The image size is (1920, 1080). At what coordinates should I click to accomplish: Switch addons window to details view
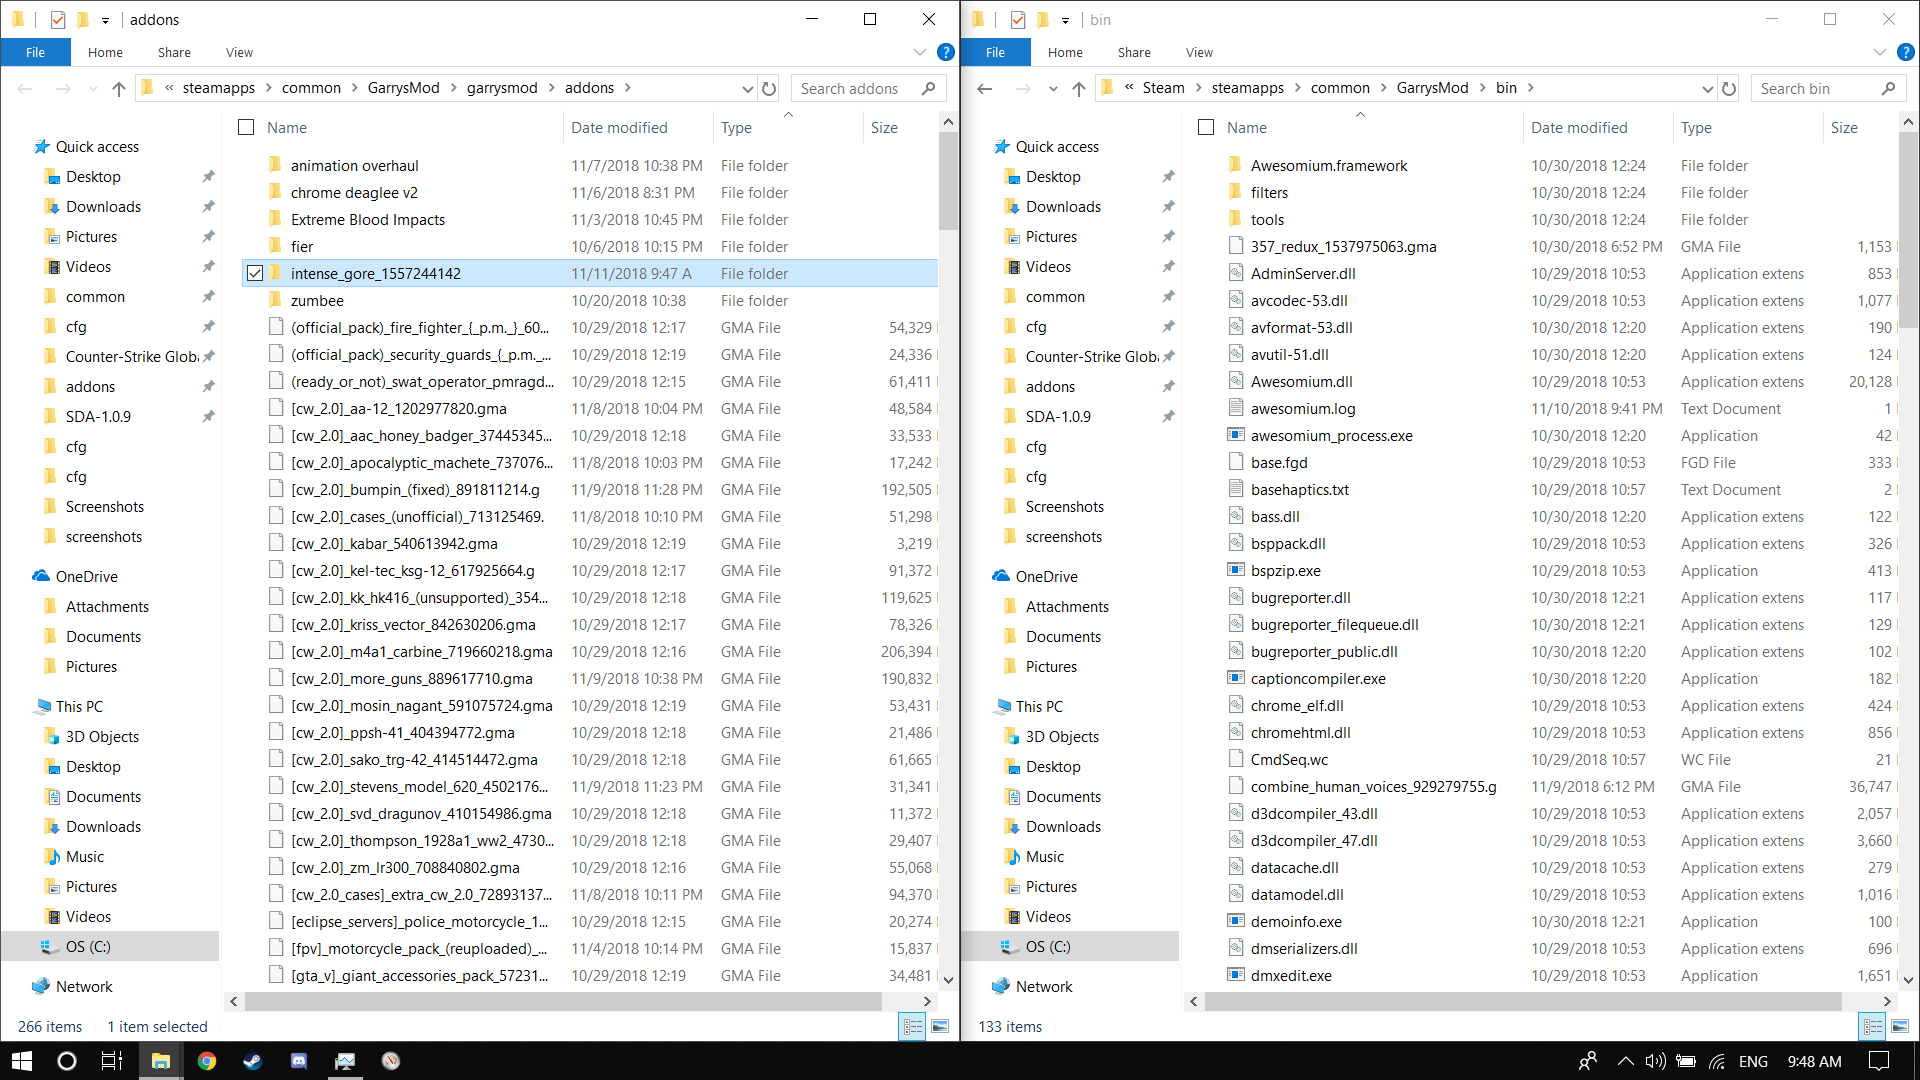(912, 1026)
